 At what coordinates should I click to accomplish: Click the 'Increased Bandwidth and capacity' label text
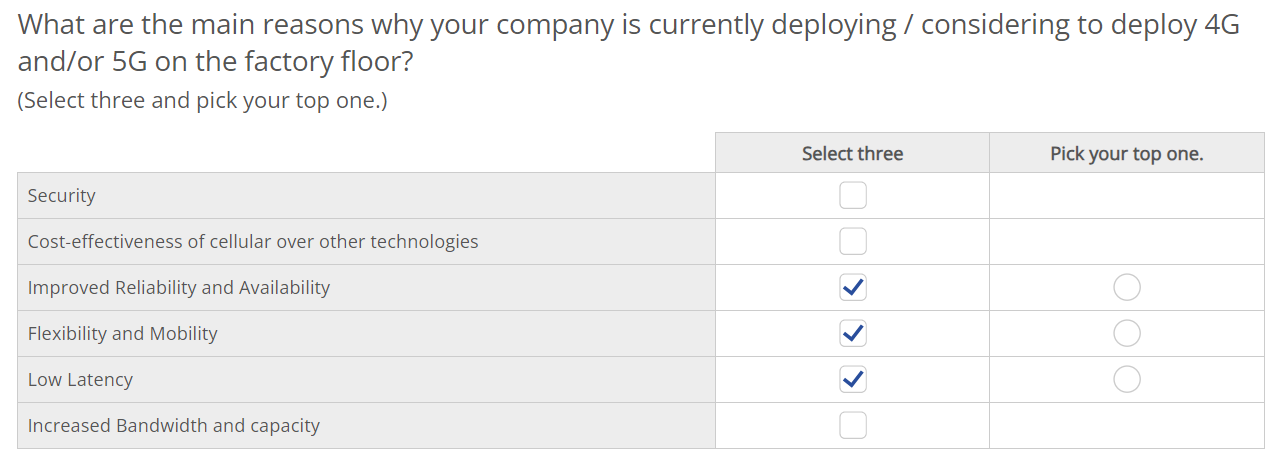(x=174, y=426)
